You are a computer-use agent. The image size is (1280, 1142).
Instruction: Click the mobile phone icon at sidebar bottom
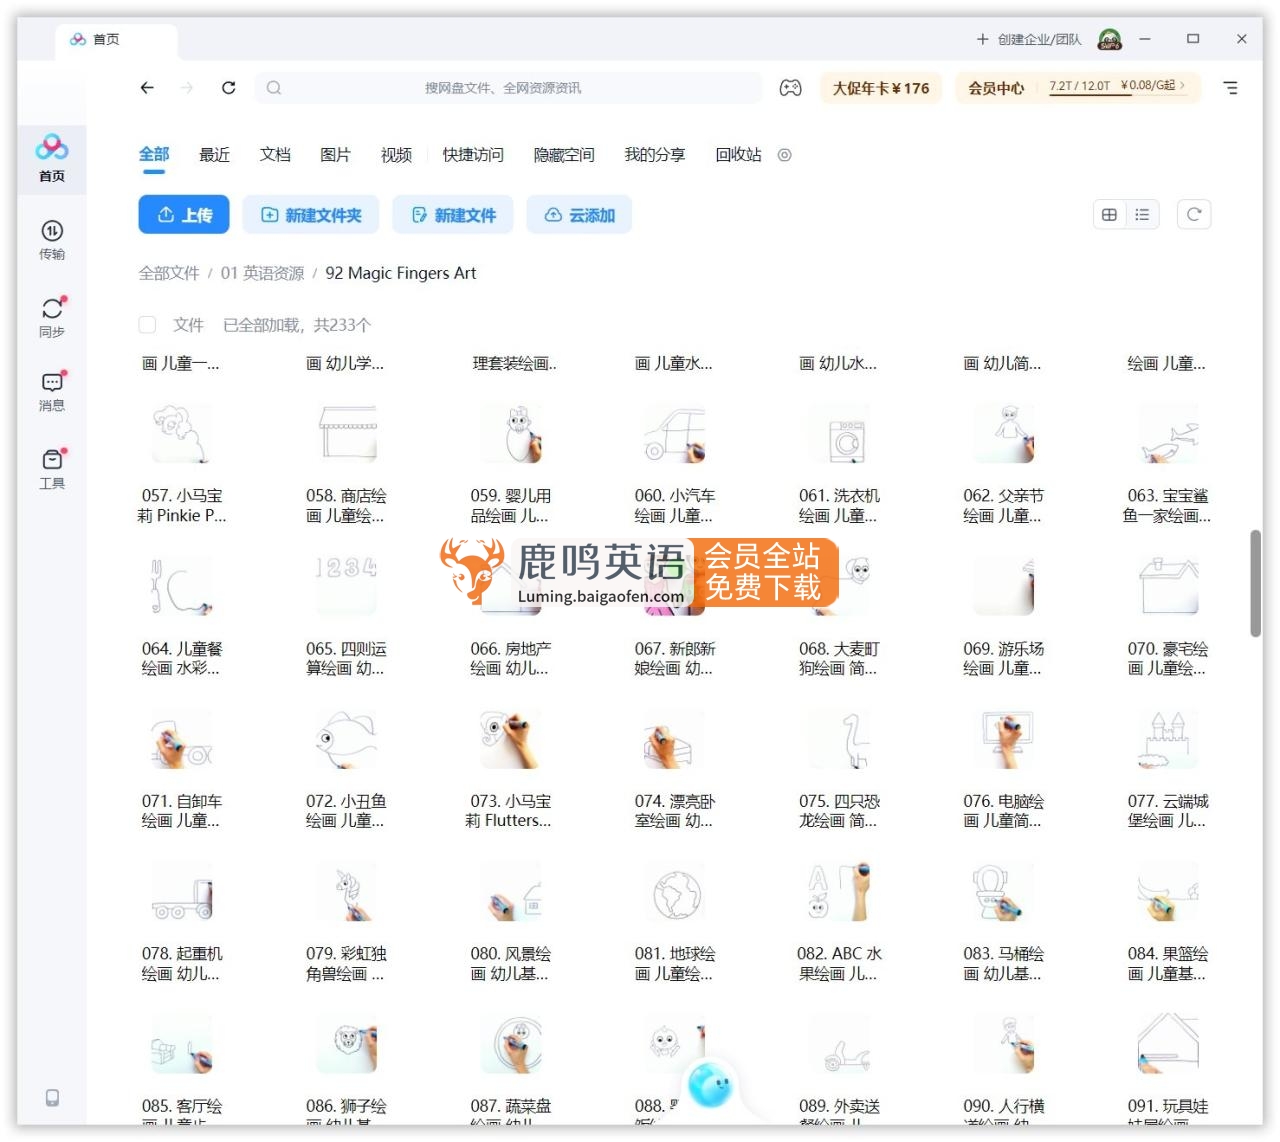tap(51, 1098)
